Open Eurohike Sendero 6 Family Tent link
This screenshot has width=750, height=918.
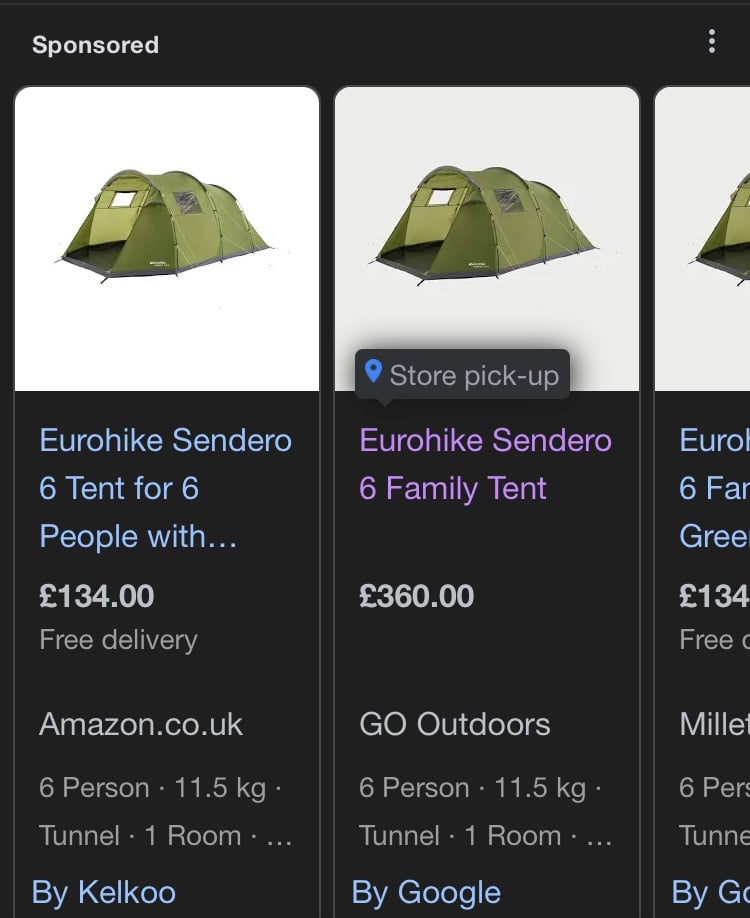(485, 464)
